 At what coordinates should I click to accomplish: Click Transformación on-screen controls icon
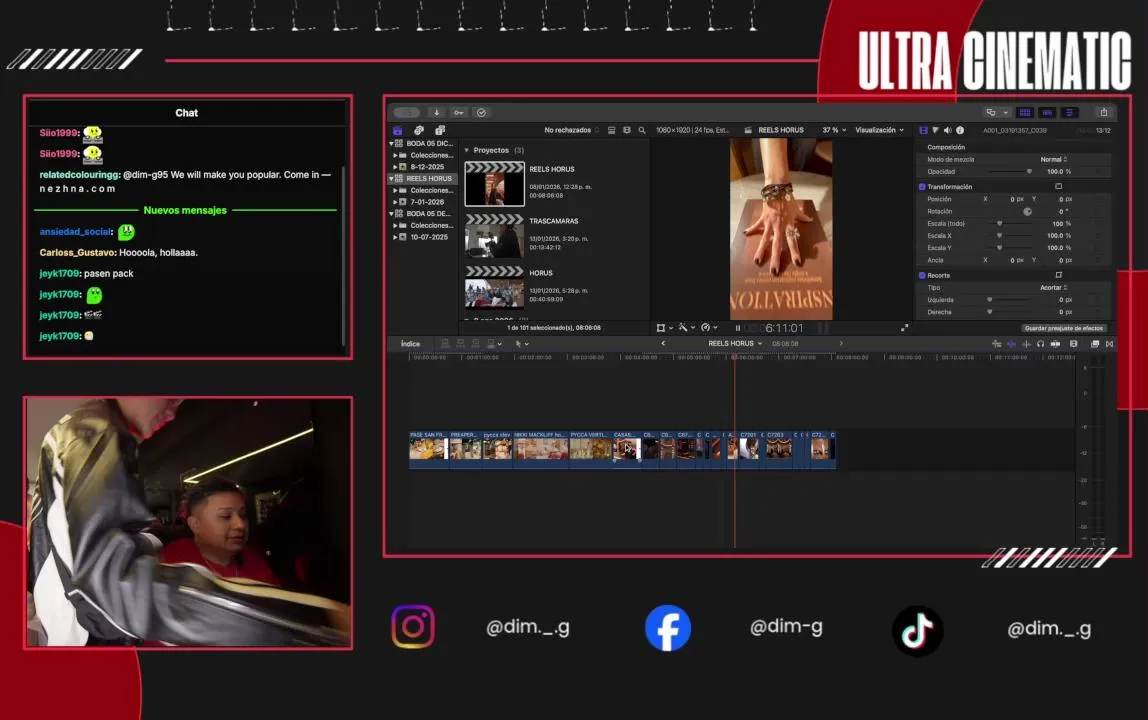(1058, 187)
